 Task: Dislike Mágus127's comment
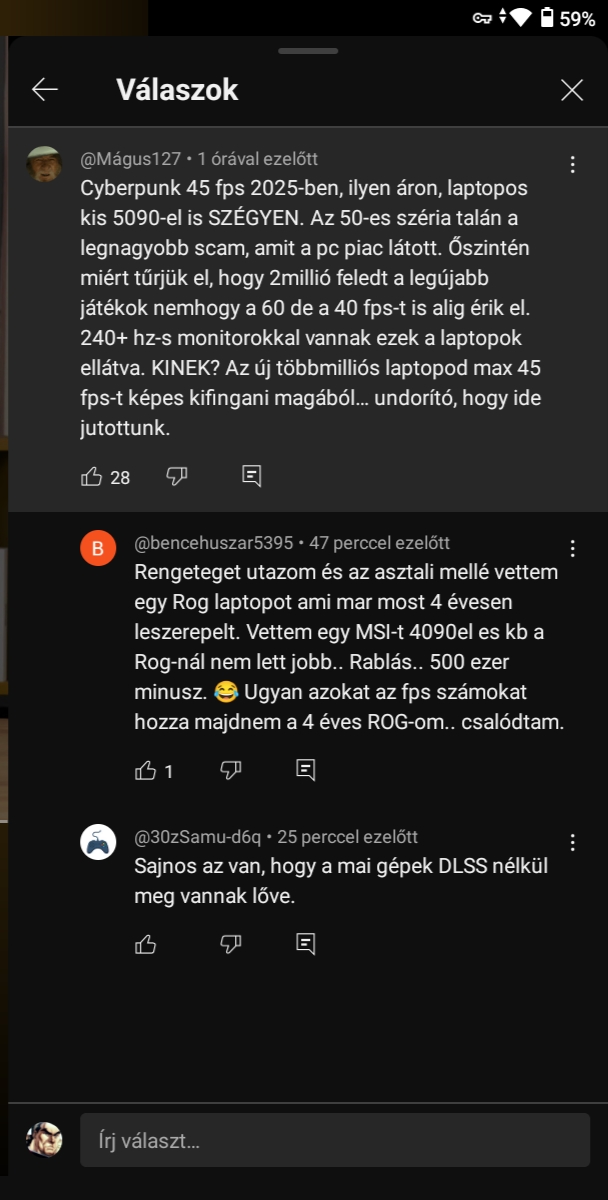[177, 476]
